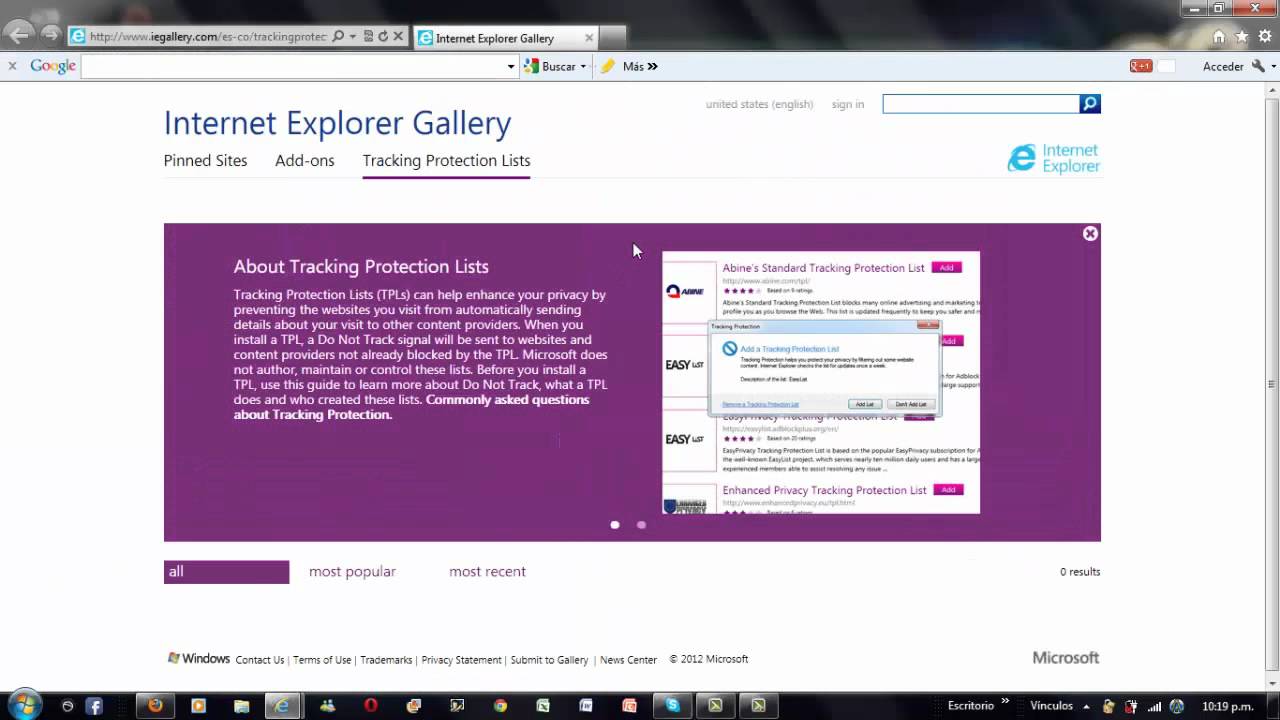This screenshot has width=1280, height=720.
Task: Expand the Escritorio toolbar chevron
Action: (1005, 702)
